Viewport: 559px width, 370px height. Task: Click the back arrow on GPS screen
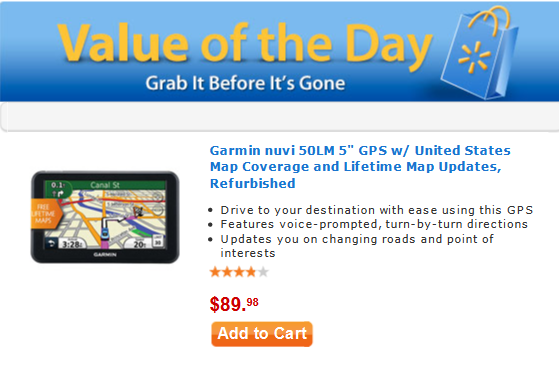[51, 243]
